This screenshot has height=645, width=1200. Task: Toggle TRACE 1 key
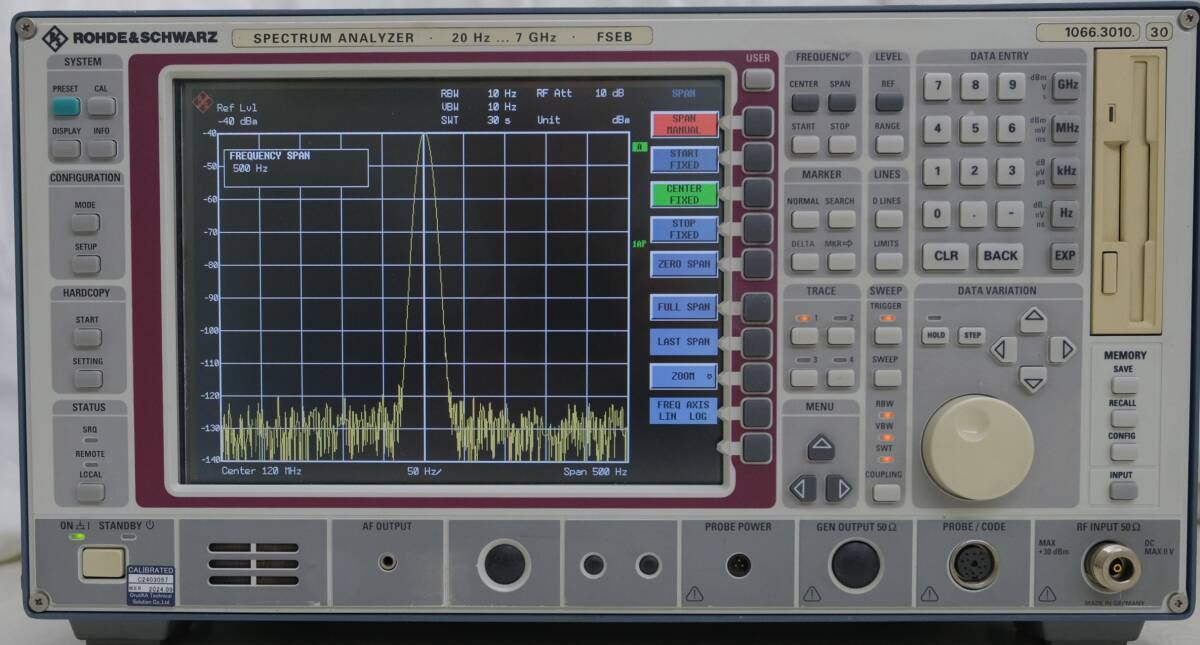805,336
